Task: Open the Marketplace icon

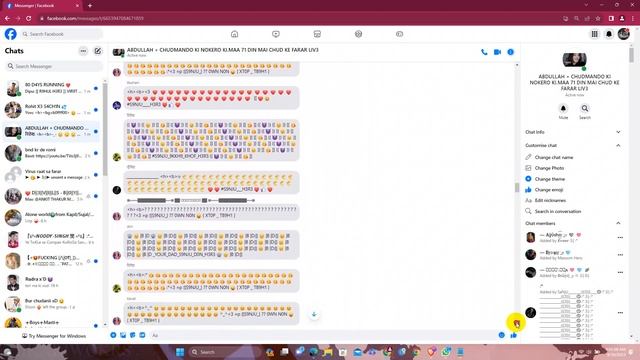Action: (x=317, y=34)
